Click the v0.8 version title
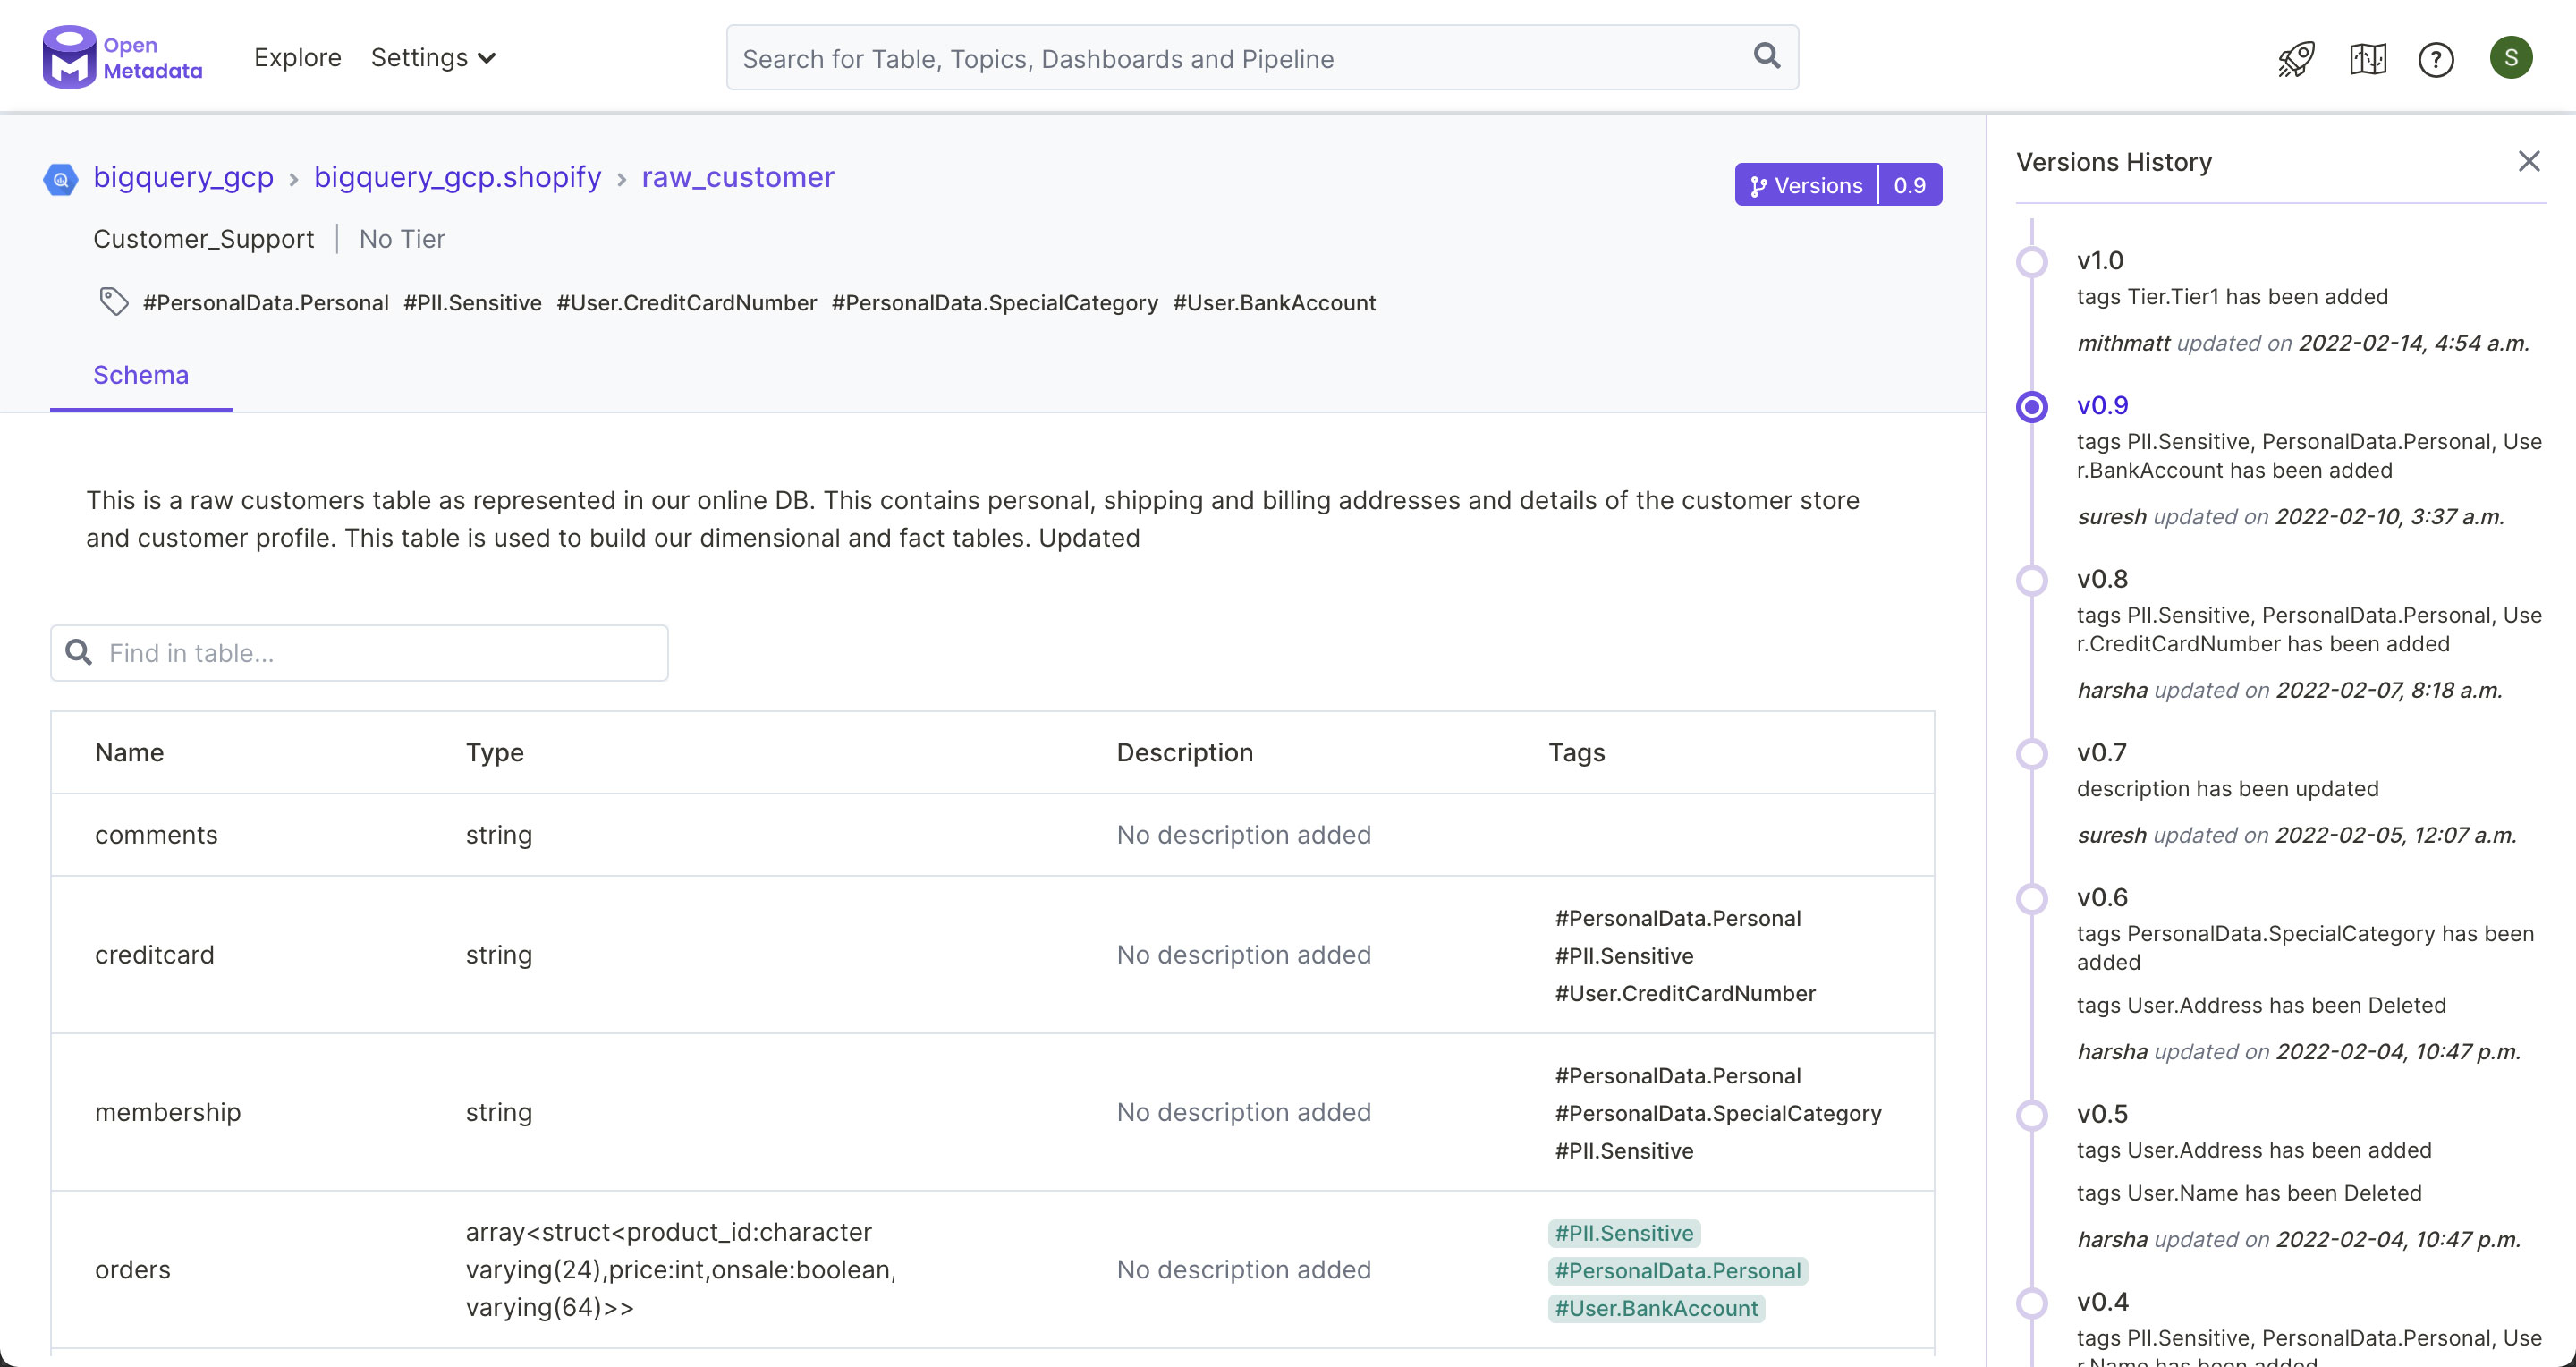The image size is (2576, 1367). point(2102,579)
